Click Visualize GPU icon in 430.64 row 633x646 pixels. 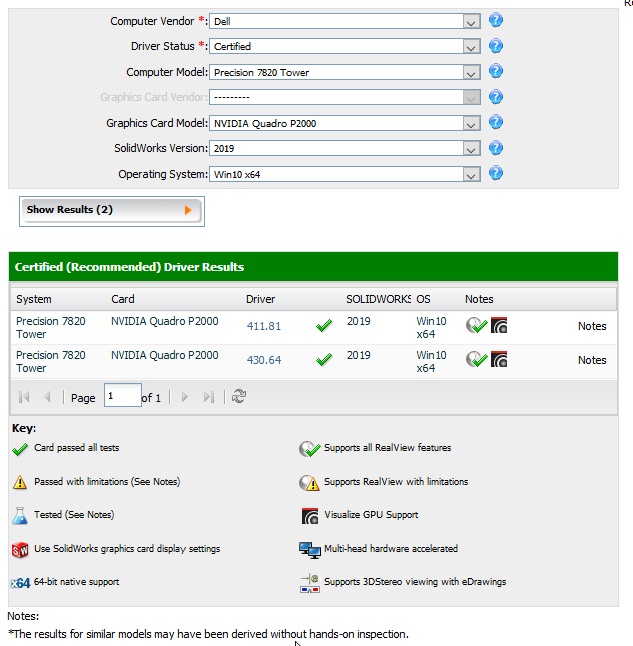(499, 359)
